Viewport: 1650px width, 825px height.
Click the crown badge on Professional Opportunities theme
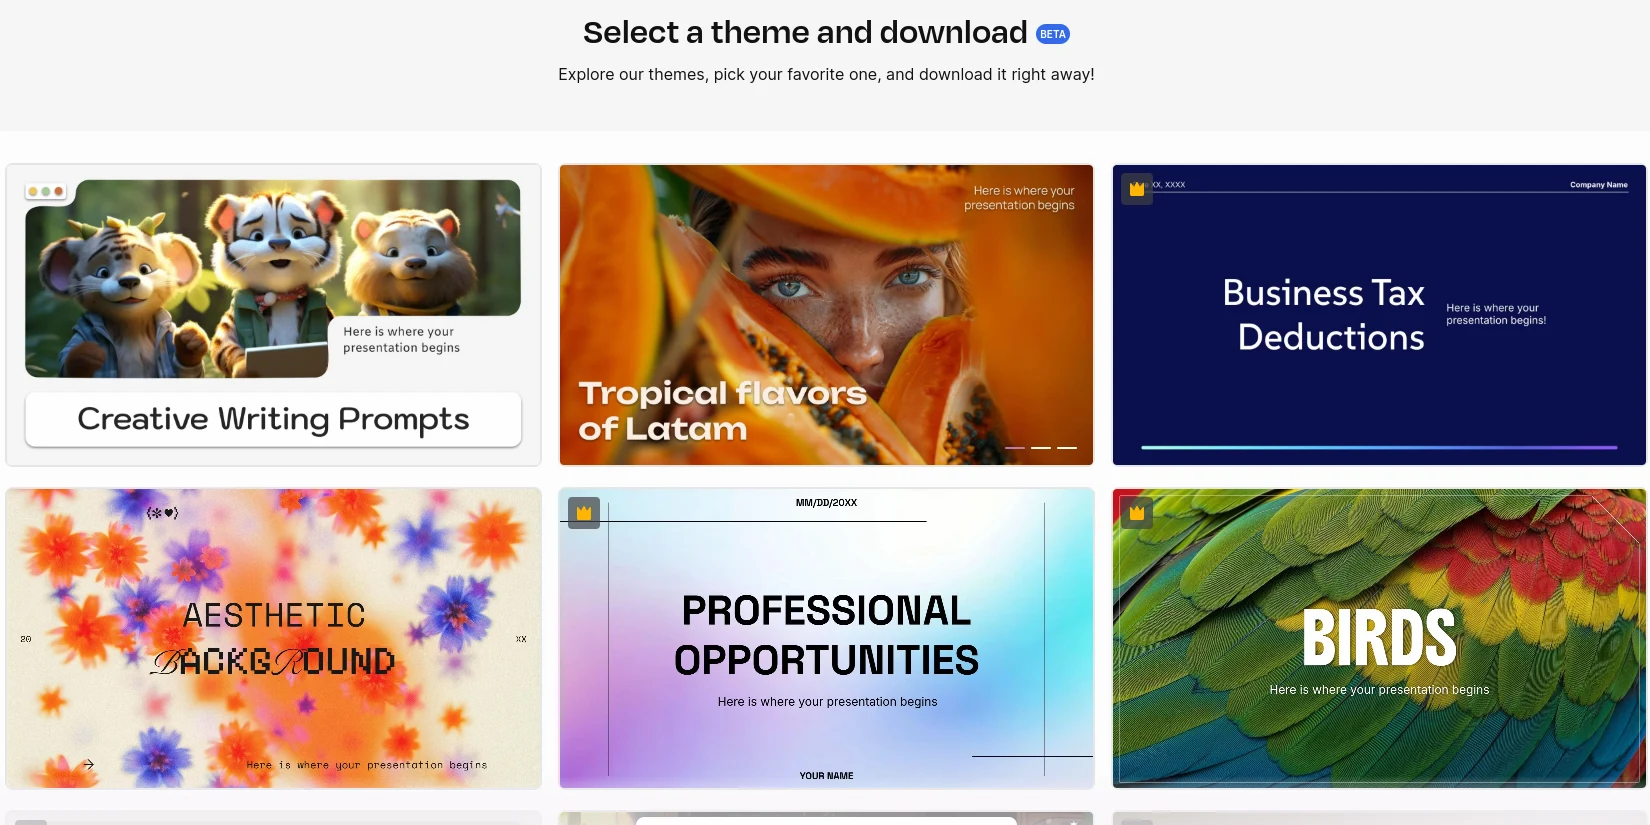pos(584,513)
